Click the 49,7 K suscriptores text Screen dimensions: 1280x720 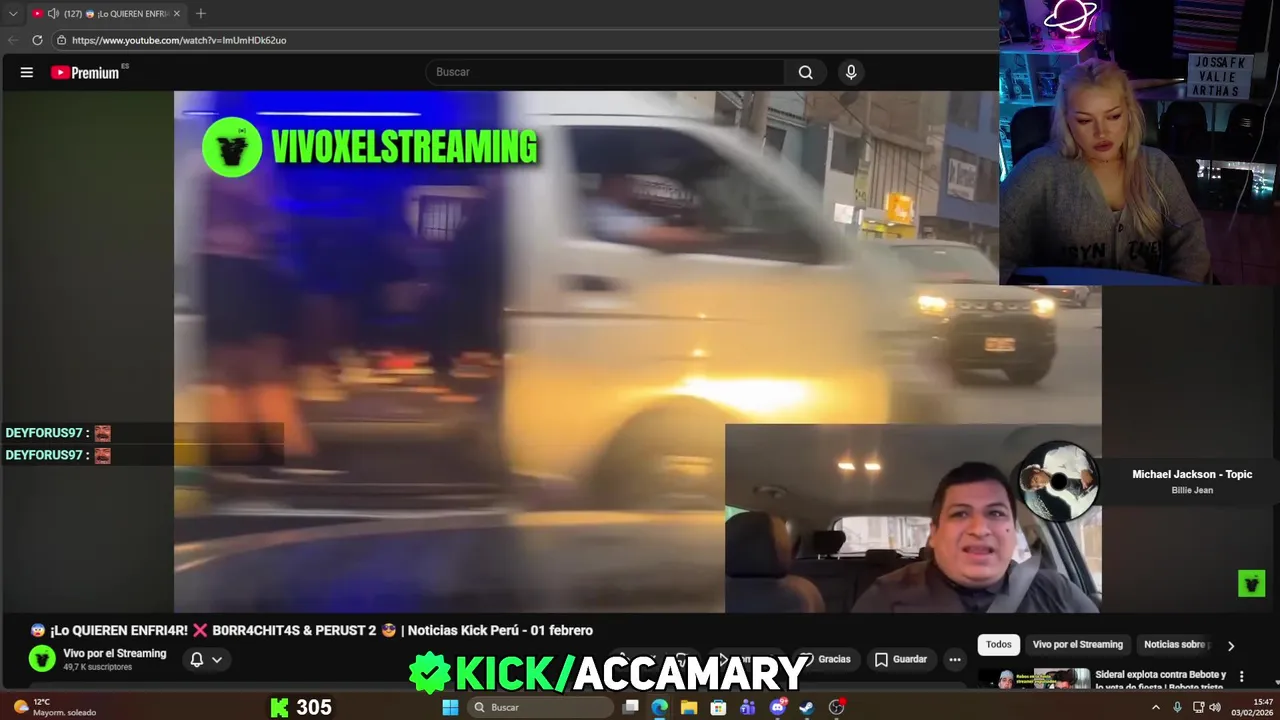pyautogui.click(x=97, y=667)
